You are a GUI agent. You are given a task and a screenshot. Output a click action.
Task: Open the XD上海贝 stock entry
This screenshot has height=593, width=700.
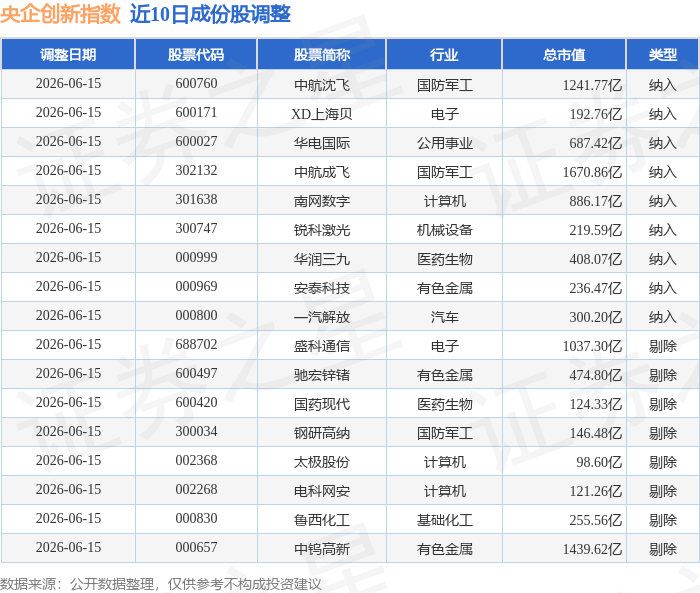321,114
